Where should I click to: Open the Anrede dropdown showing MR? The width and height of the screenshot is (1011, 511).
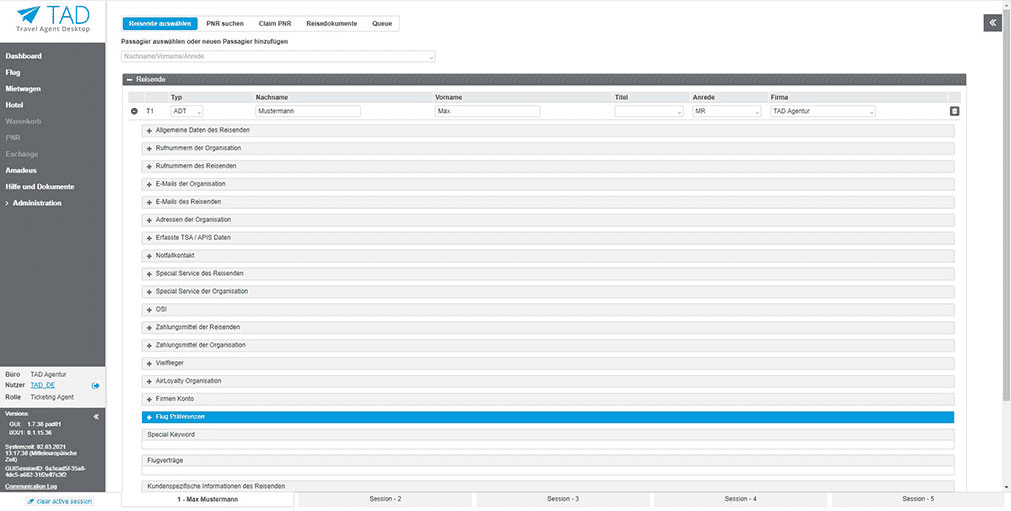pyautogui.click(x=726, y=112)
